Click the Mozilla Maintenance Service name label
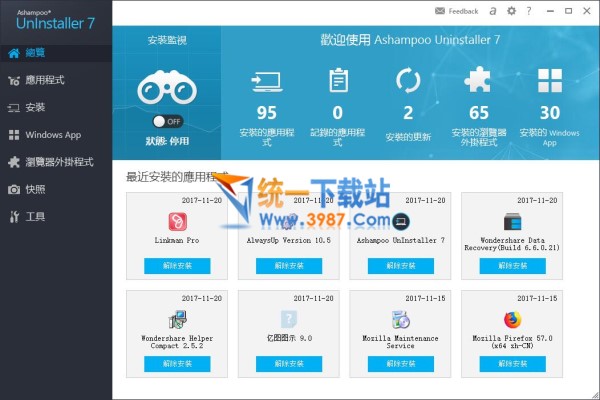Image resolution: width=600 pixels, height=400 pixels. click(400, 342)
